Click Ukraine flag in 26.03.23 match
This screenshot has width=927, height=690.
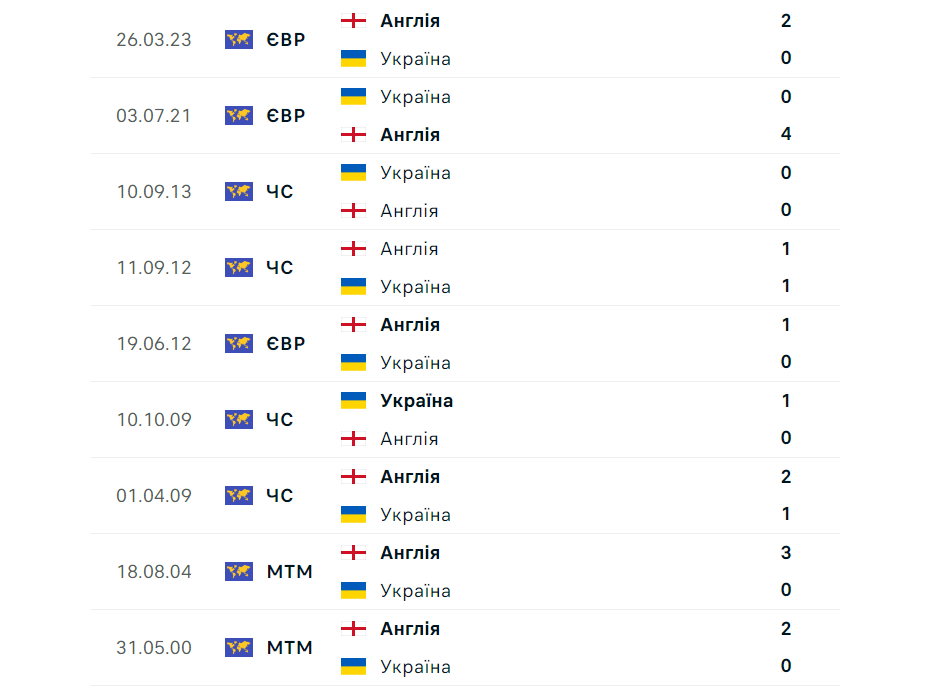pyautogui.click(x=353, y=59)
